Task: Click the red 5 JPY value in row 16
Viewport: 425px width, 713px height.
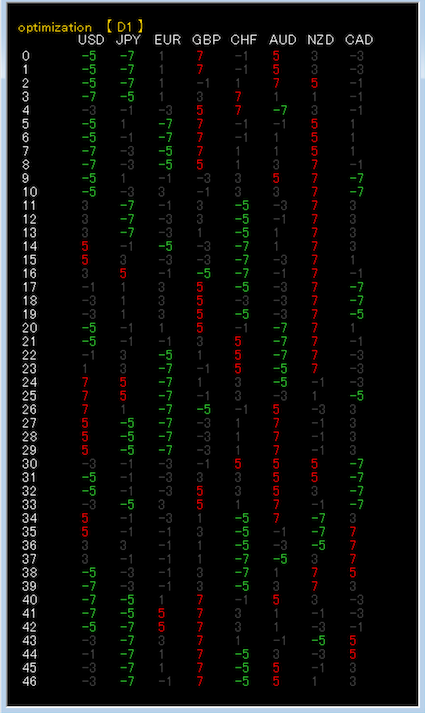Action: pyautogui.click(x=124, y=273)
